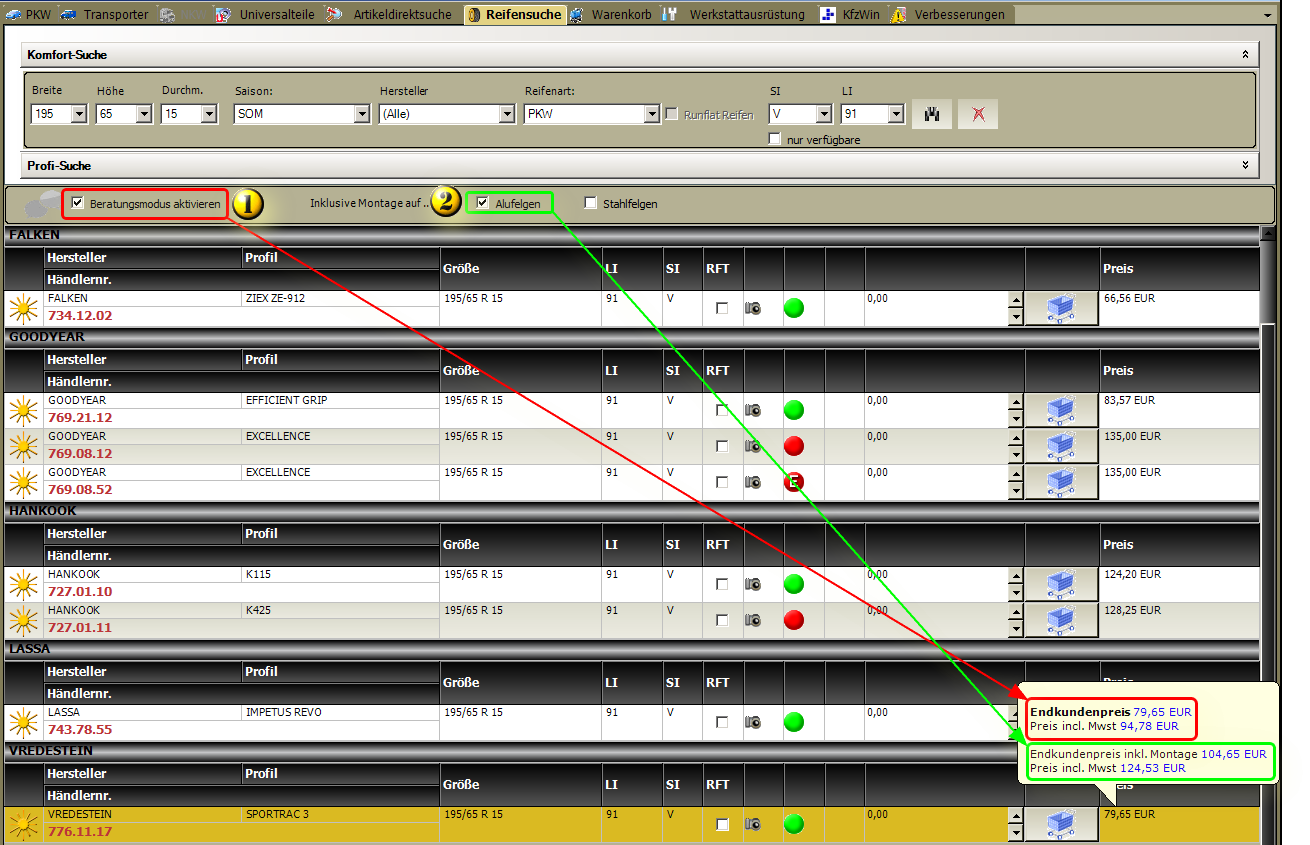1310x845 pixels.
Task: Switch to the PKW tab
Action: pos(29,15)
